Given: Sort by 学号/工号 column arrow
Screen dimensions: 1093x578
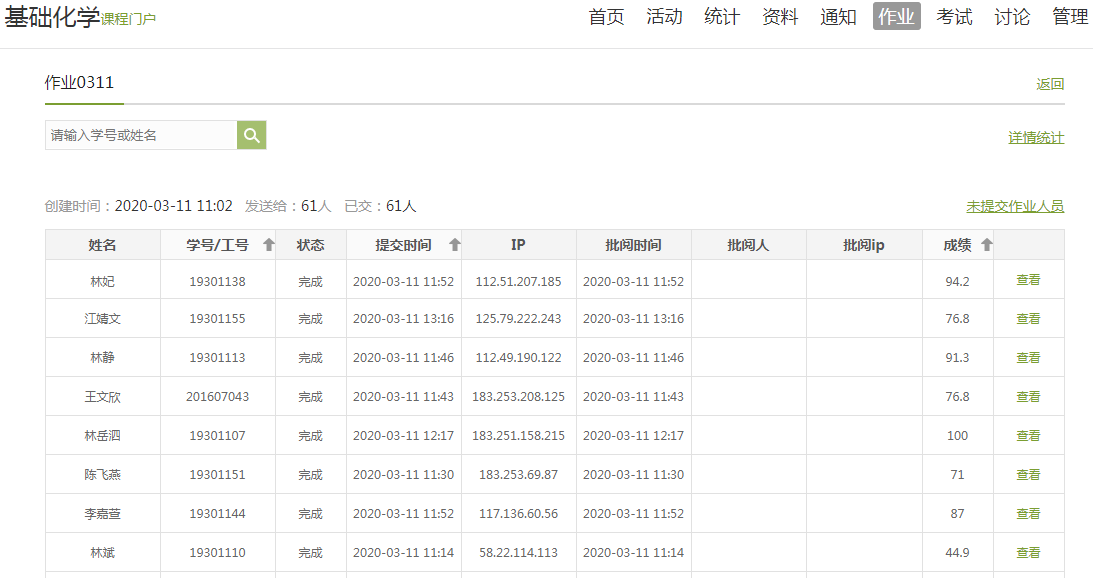Looking at the screenshot, I should click(x=268, y=245).
